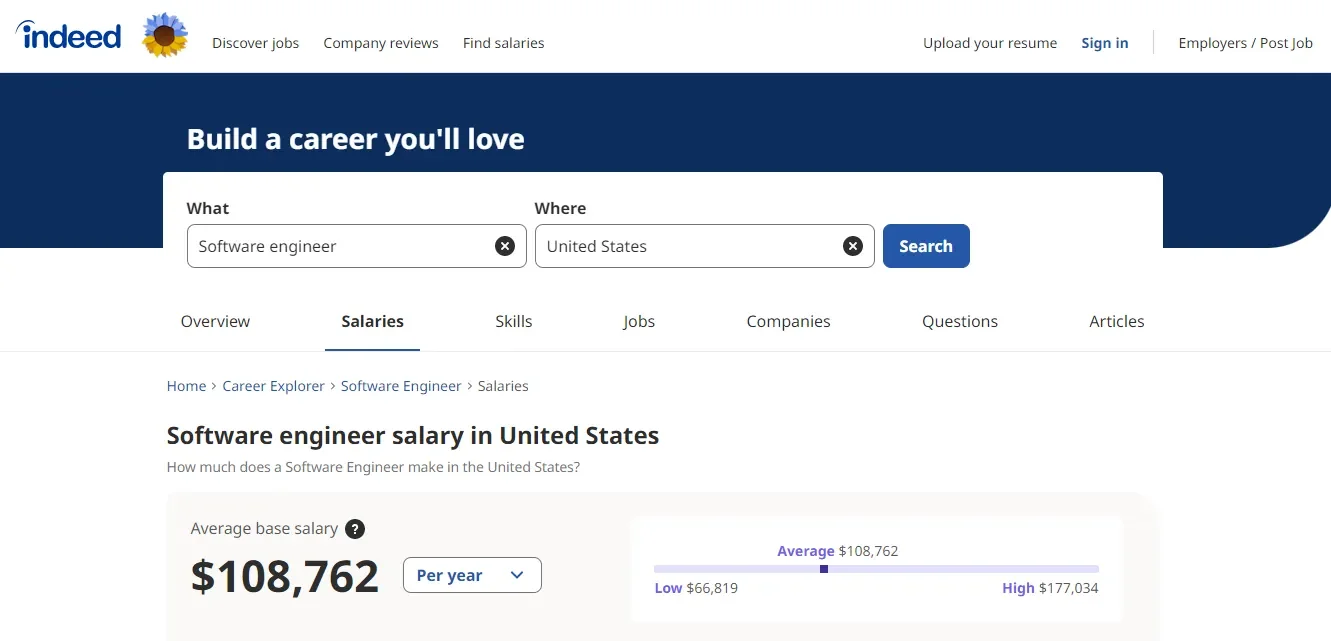The width and height of the screenshot is (1331, 641).
Task: Open the Salaries tab
Action: coord(372,321)
